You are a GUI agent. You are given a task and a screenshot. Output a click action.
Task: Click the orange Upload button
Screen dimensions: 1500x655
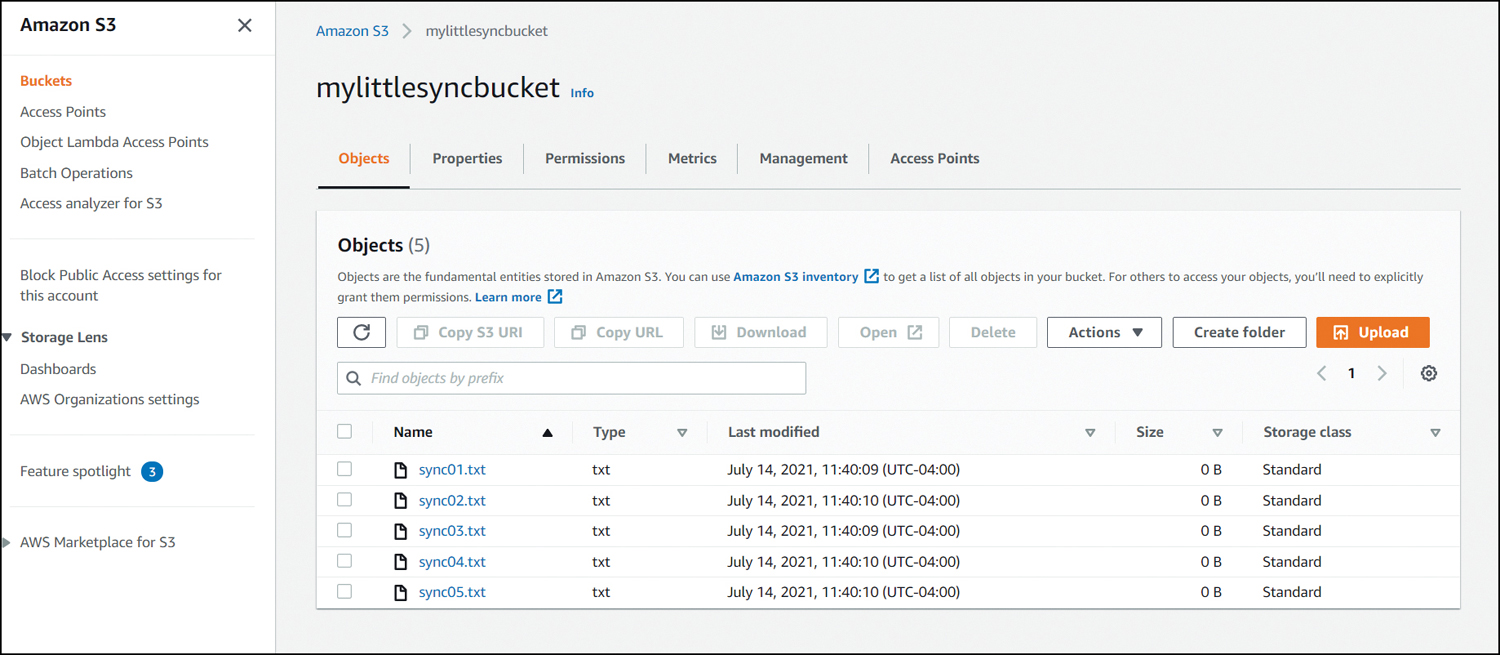pos(1372,332)
